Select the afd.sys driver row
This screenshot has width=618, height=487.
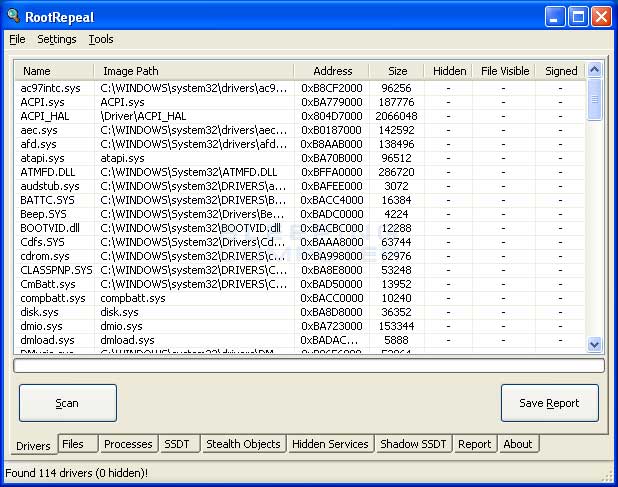point(300,144)
